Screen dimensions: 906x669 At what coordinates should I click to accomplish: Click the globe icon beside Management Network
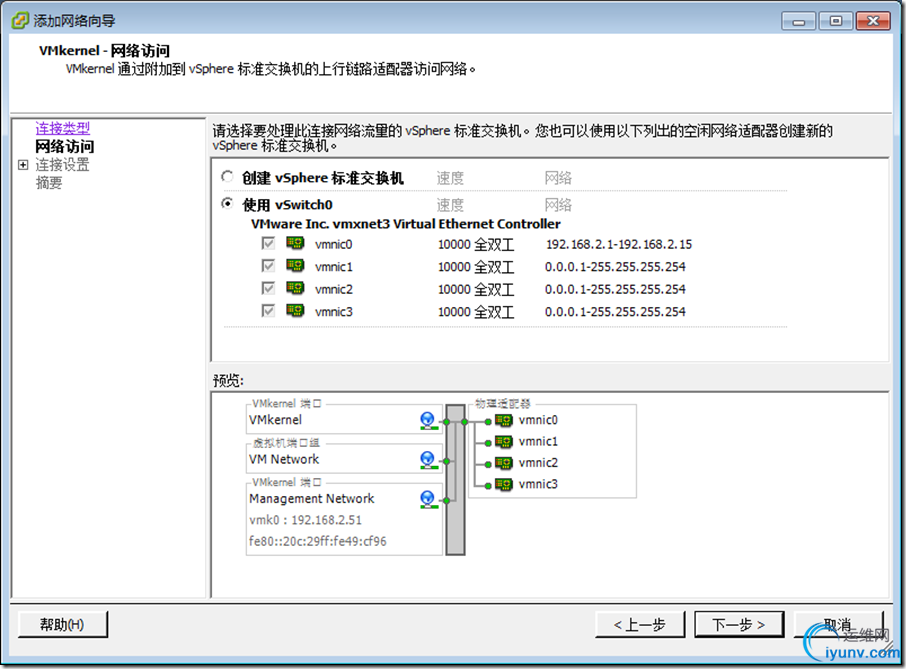point(428,500)
